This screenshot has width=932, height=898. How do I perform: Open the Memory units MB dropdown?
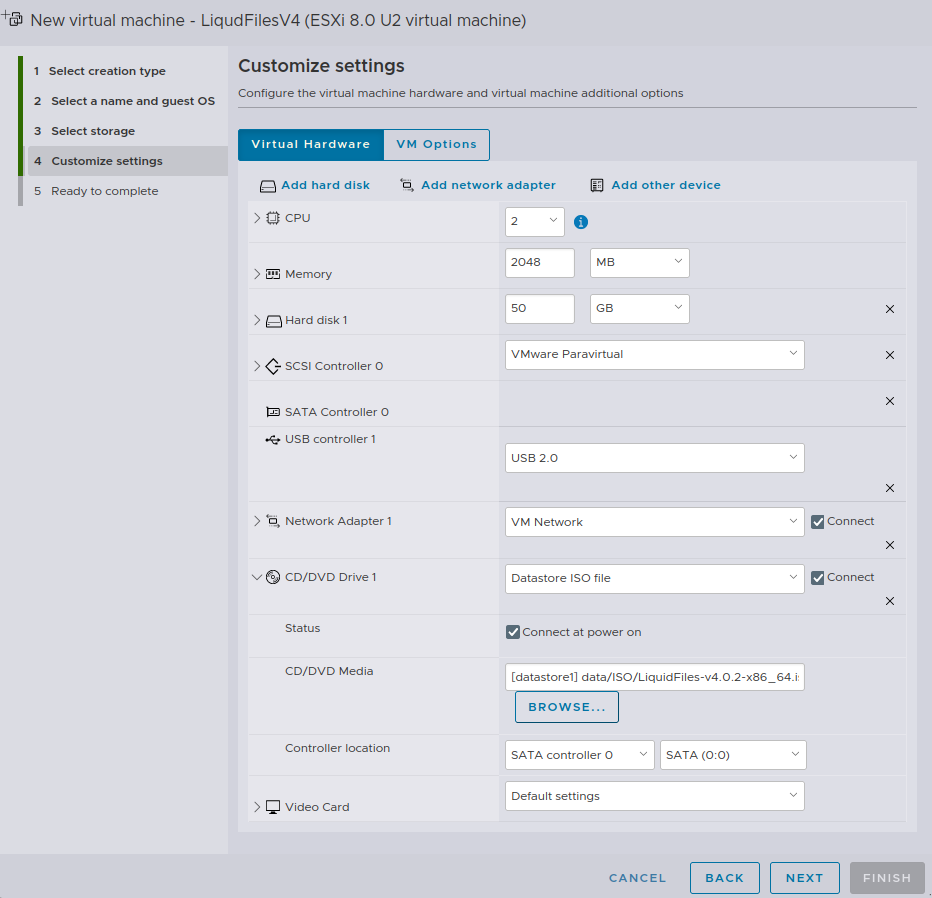(638, 262)
